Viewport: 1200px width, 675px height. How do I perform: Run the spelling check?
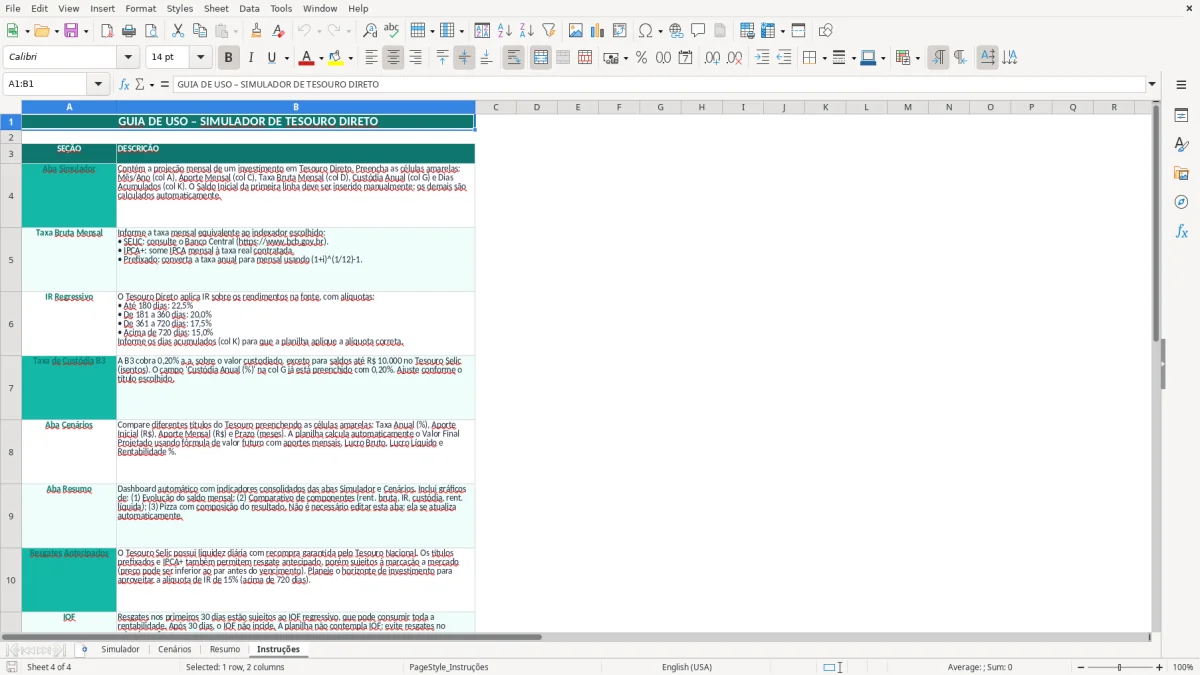[x=391, y=31]
